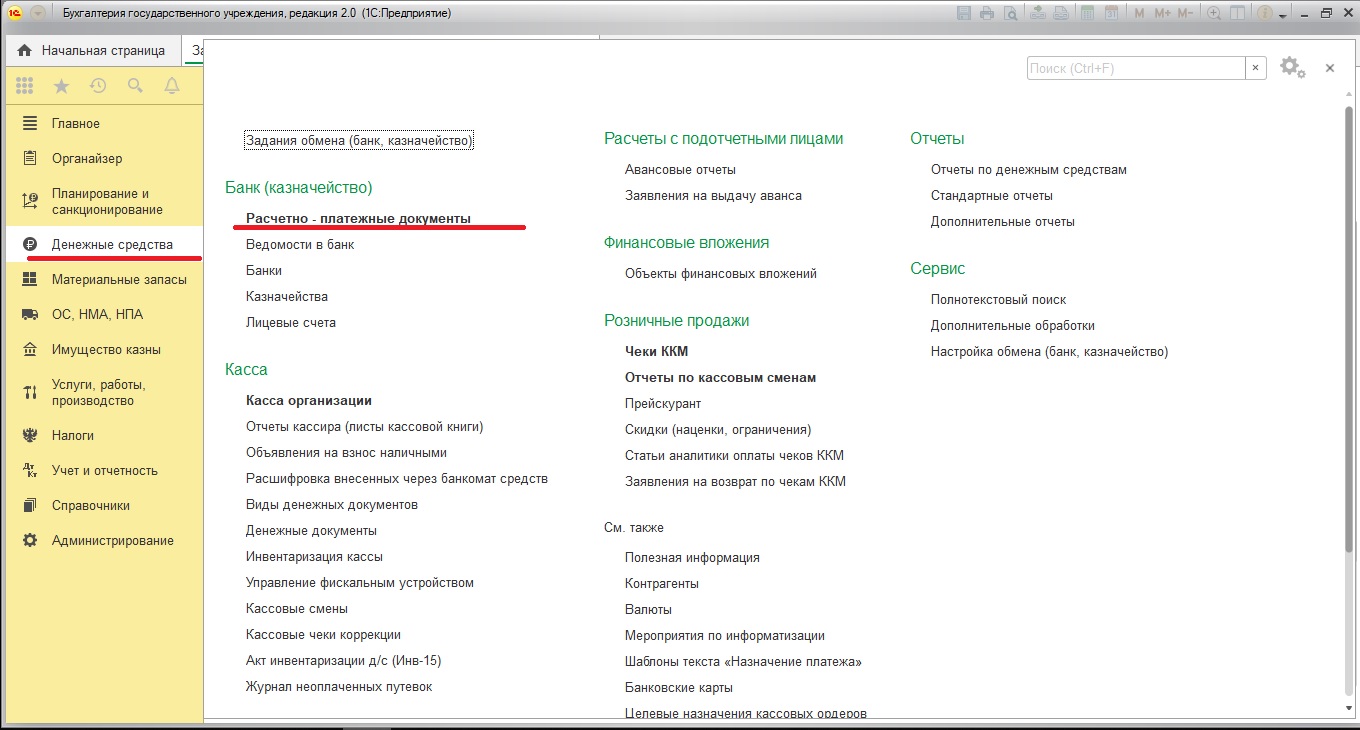Open Стандартные отчеты link

pyautogui.click(x=992, y=195)
